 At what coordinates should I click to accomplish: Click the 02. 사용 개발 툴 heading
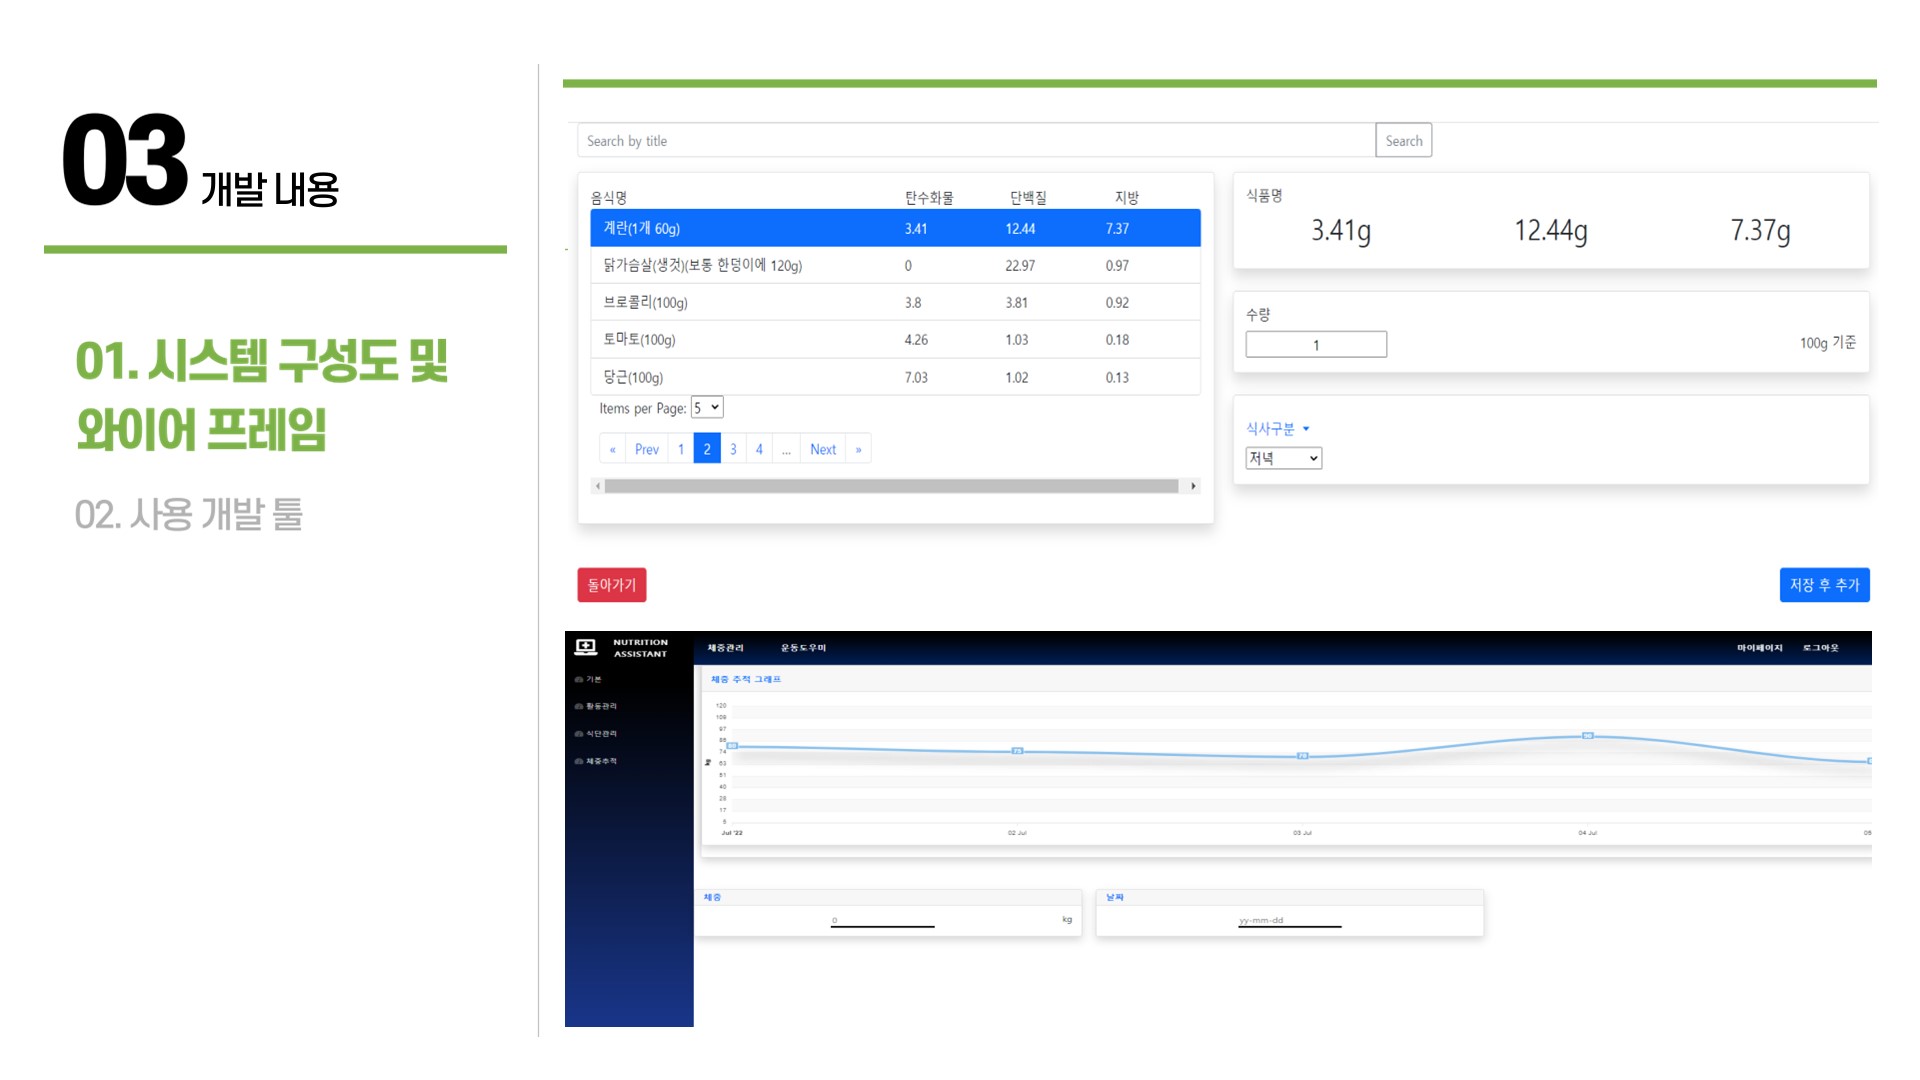tap(189, 514)
